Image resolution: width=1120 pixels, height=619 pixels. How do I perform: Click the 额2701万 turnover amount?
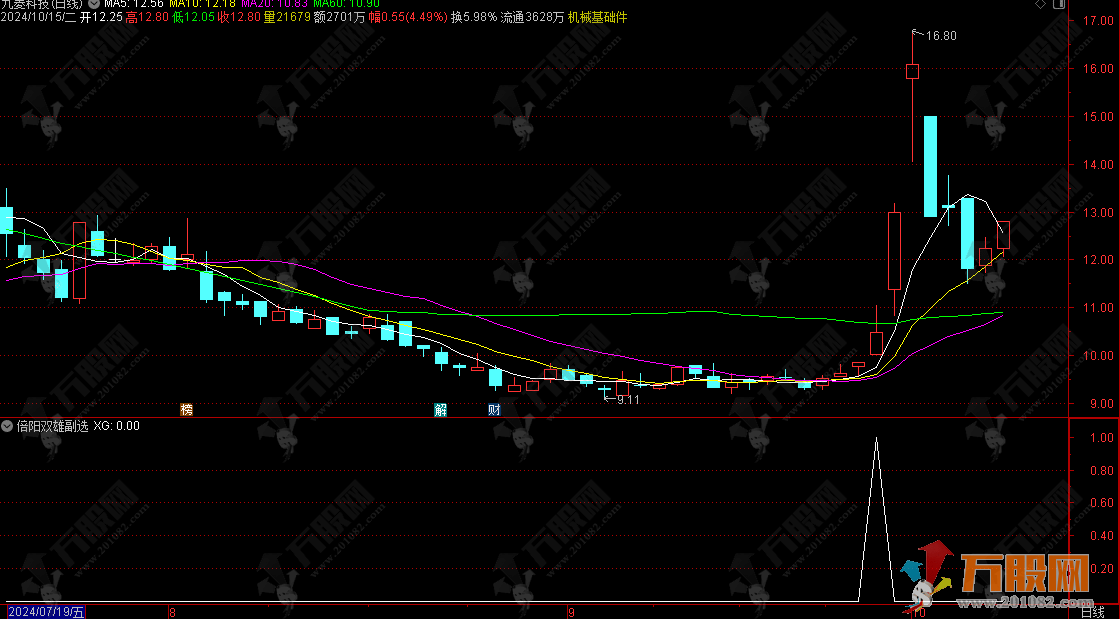[339, 17]
